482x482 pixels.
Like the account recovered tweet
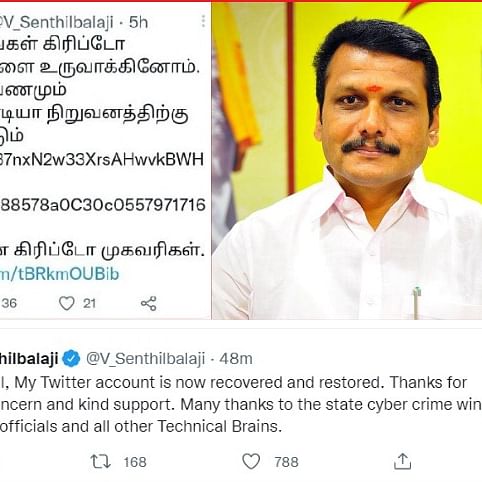[251, 462]
